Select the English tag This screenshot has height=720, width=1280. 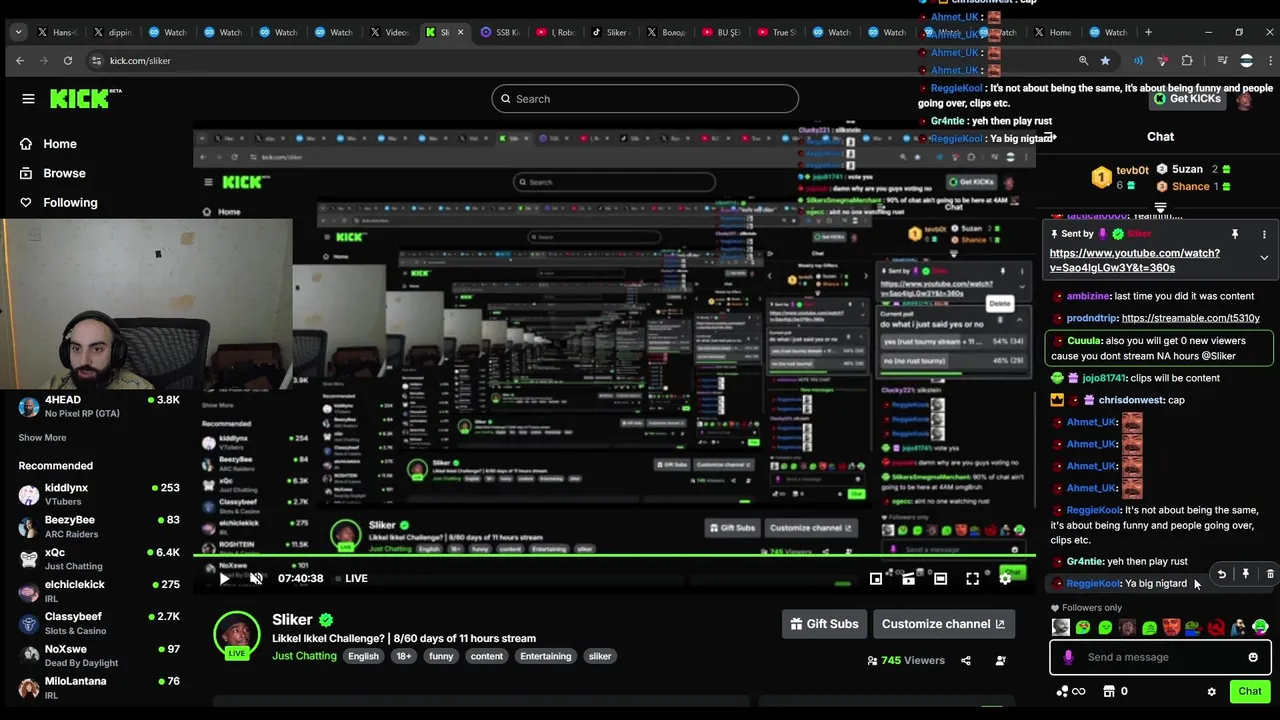(363, 656)
